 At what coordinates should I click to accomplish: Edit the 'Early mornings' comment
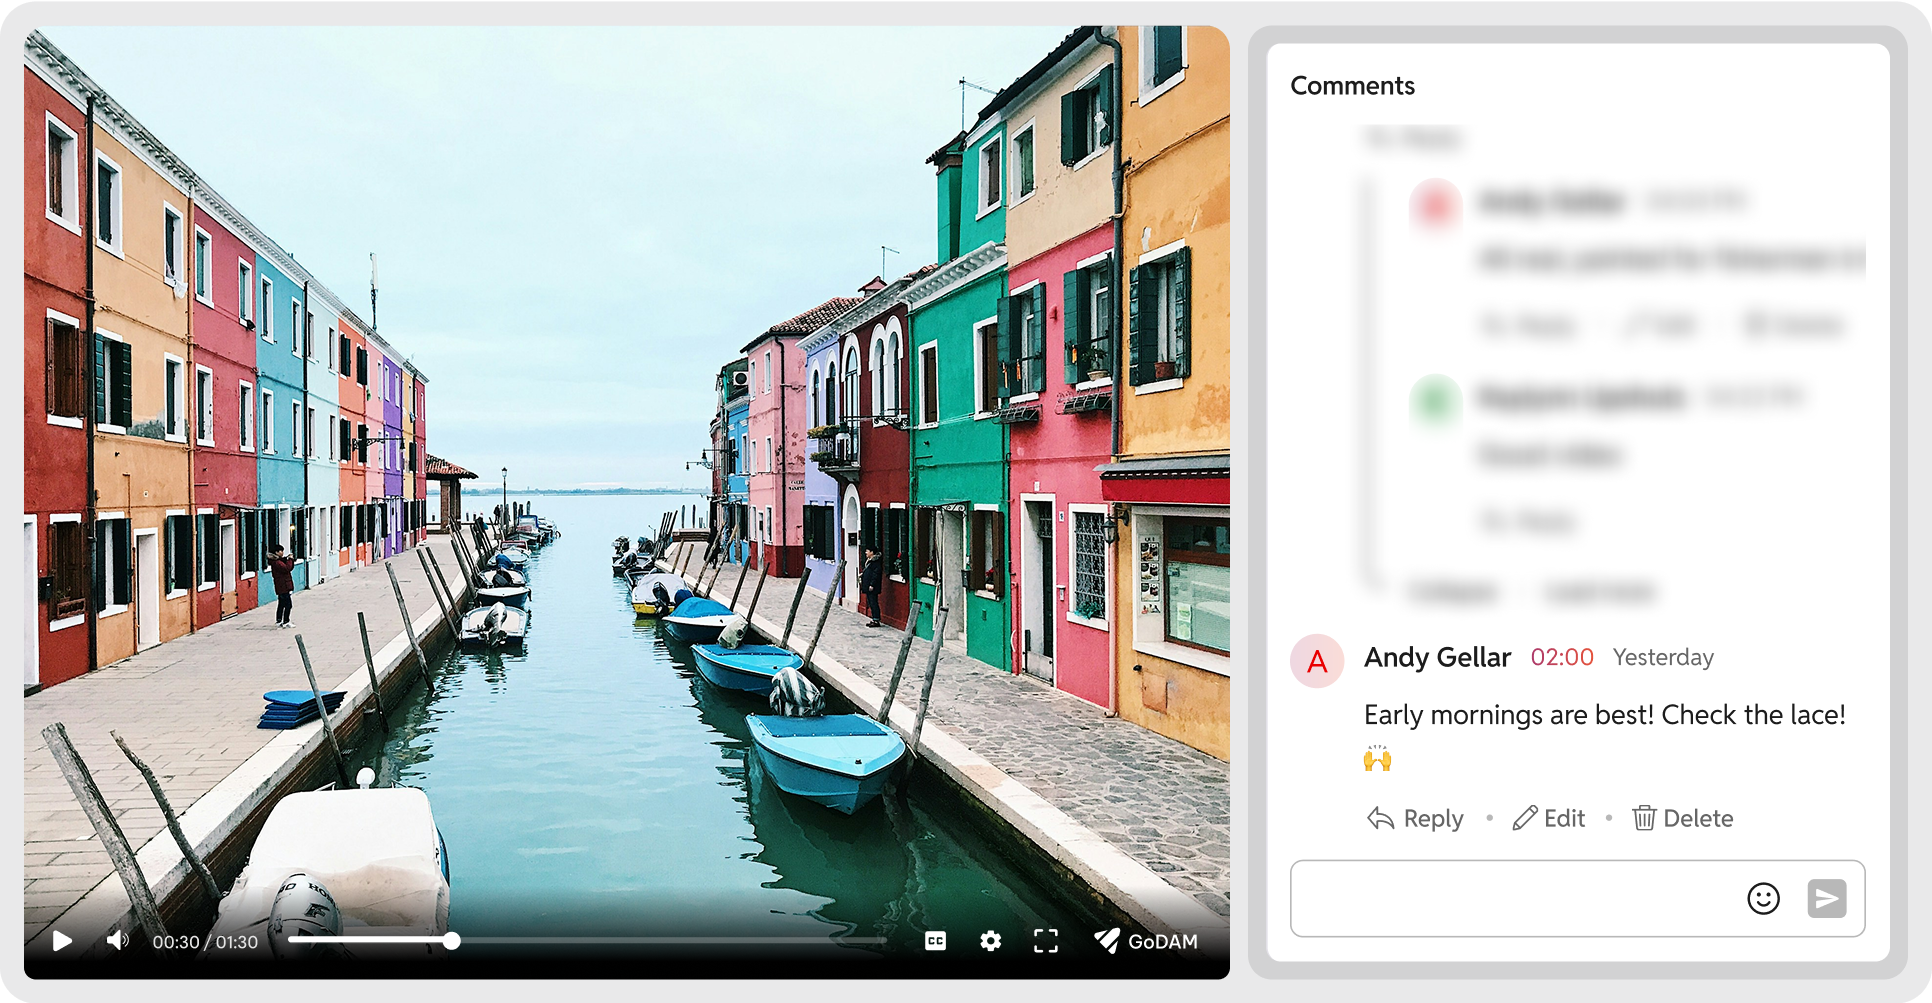tap(1549, 818)
